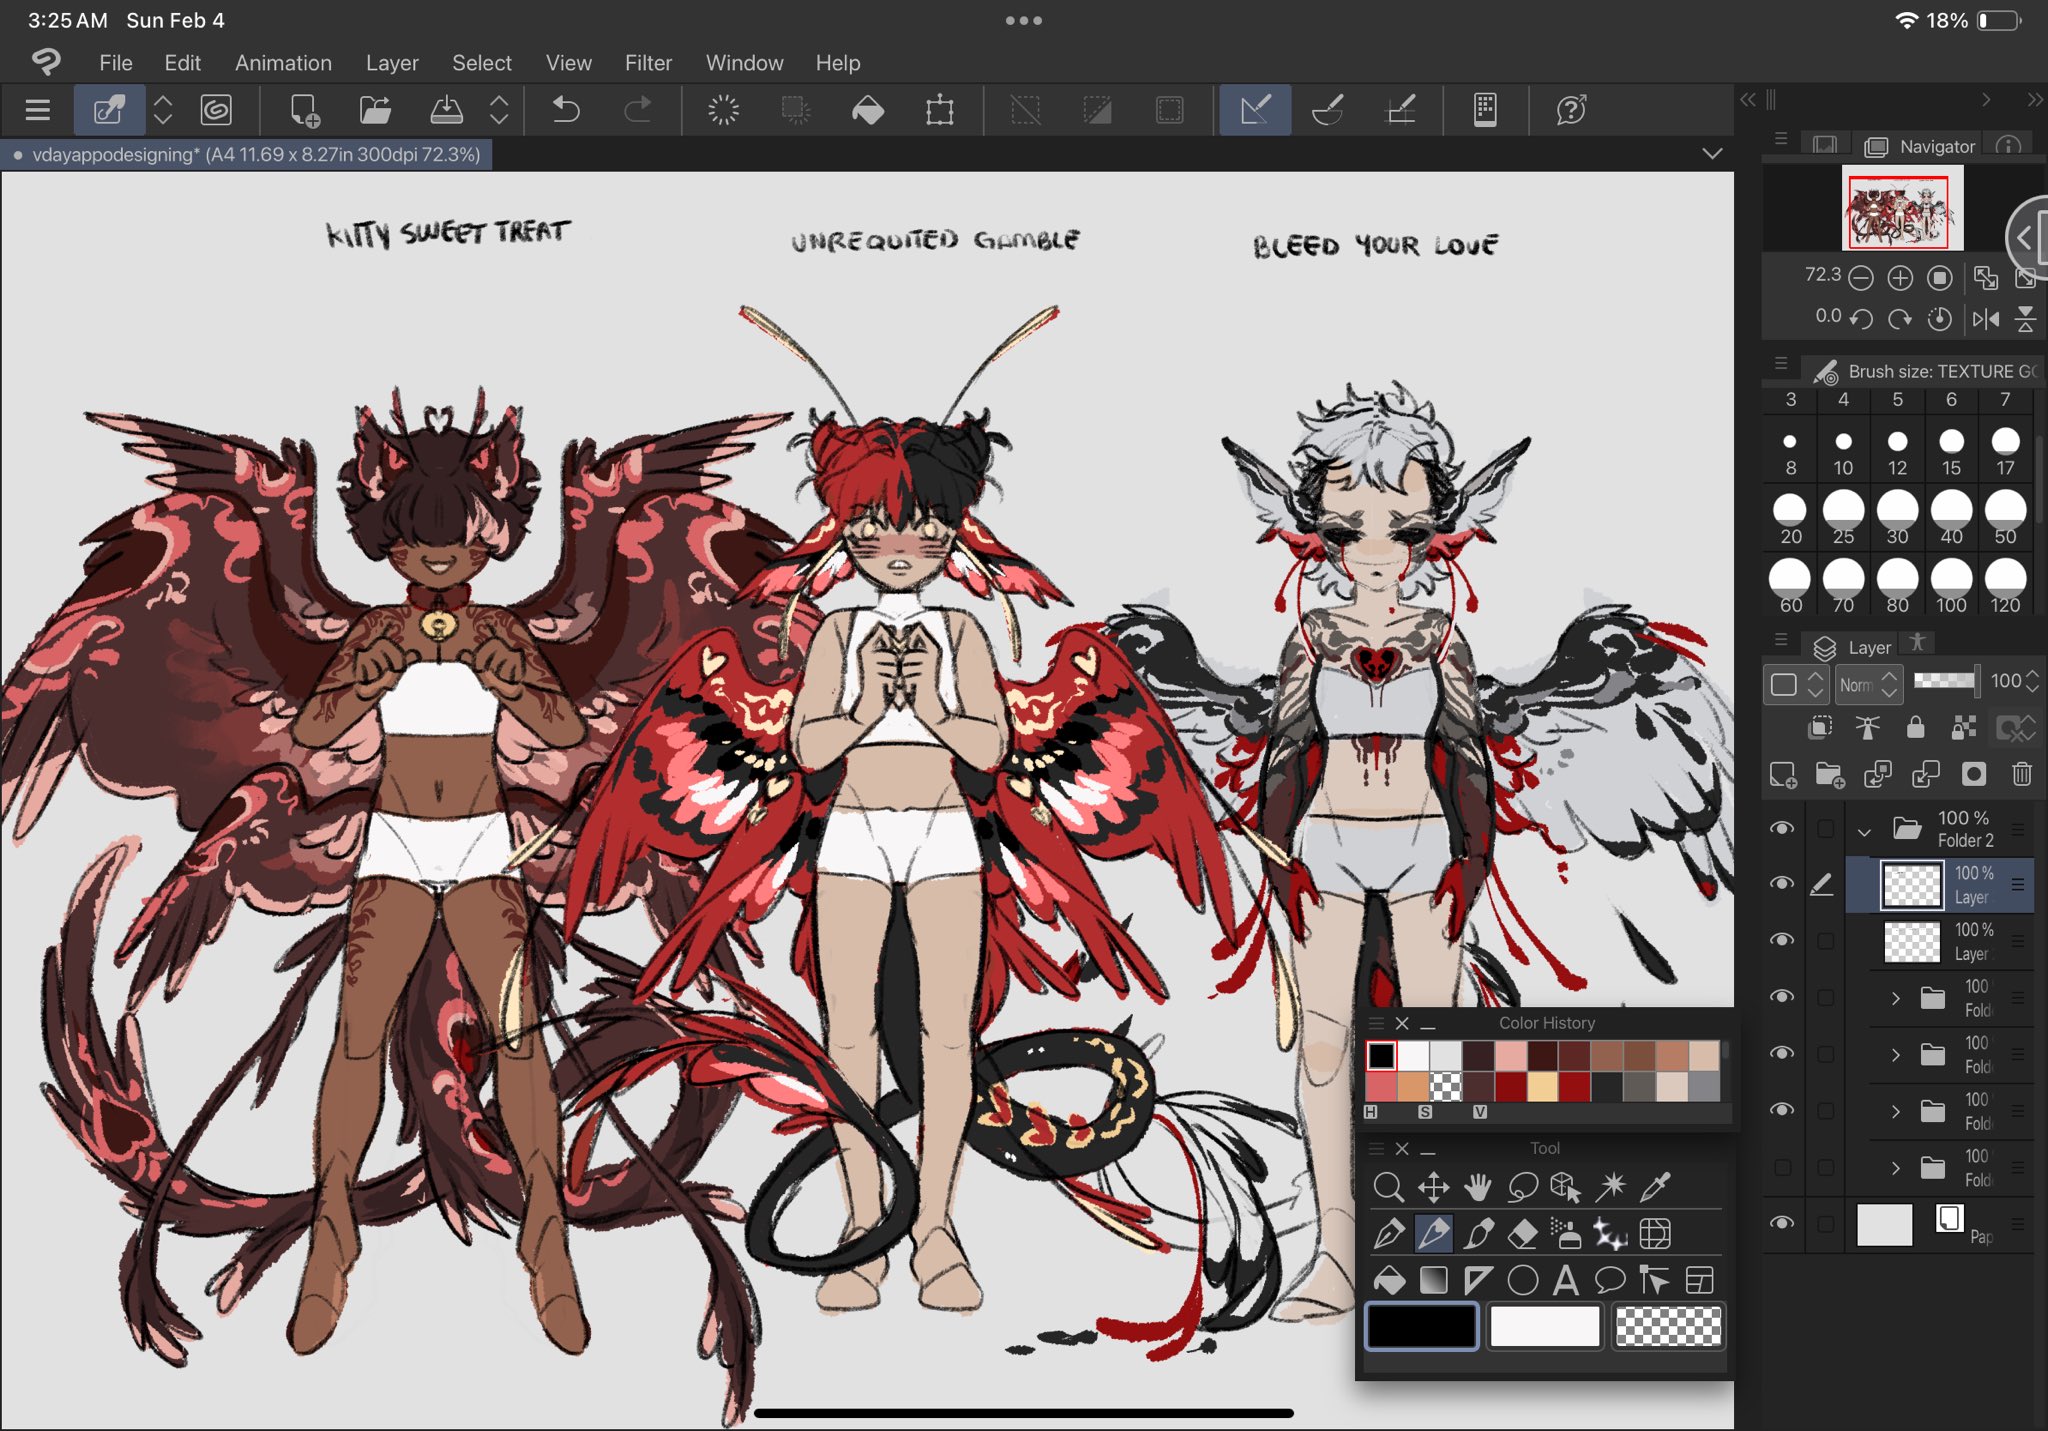Click the New layer folder icon
Viewport: 2048px width, 1431px height.
pyautogui.click(x=1830, y=774)
